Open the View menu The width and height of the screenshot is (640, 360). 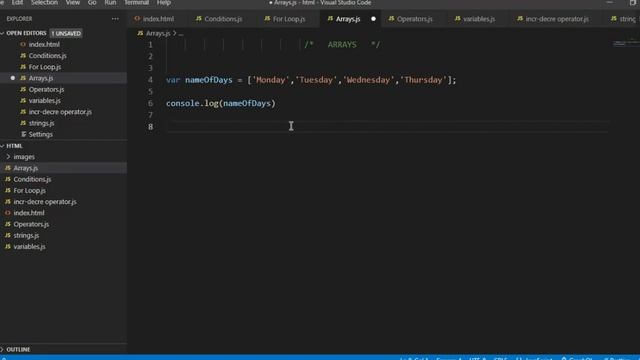[x=73, y=2]
